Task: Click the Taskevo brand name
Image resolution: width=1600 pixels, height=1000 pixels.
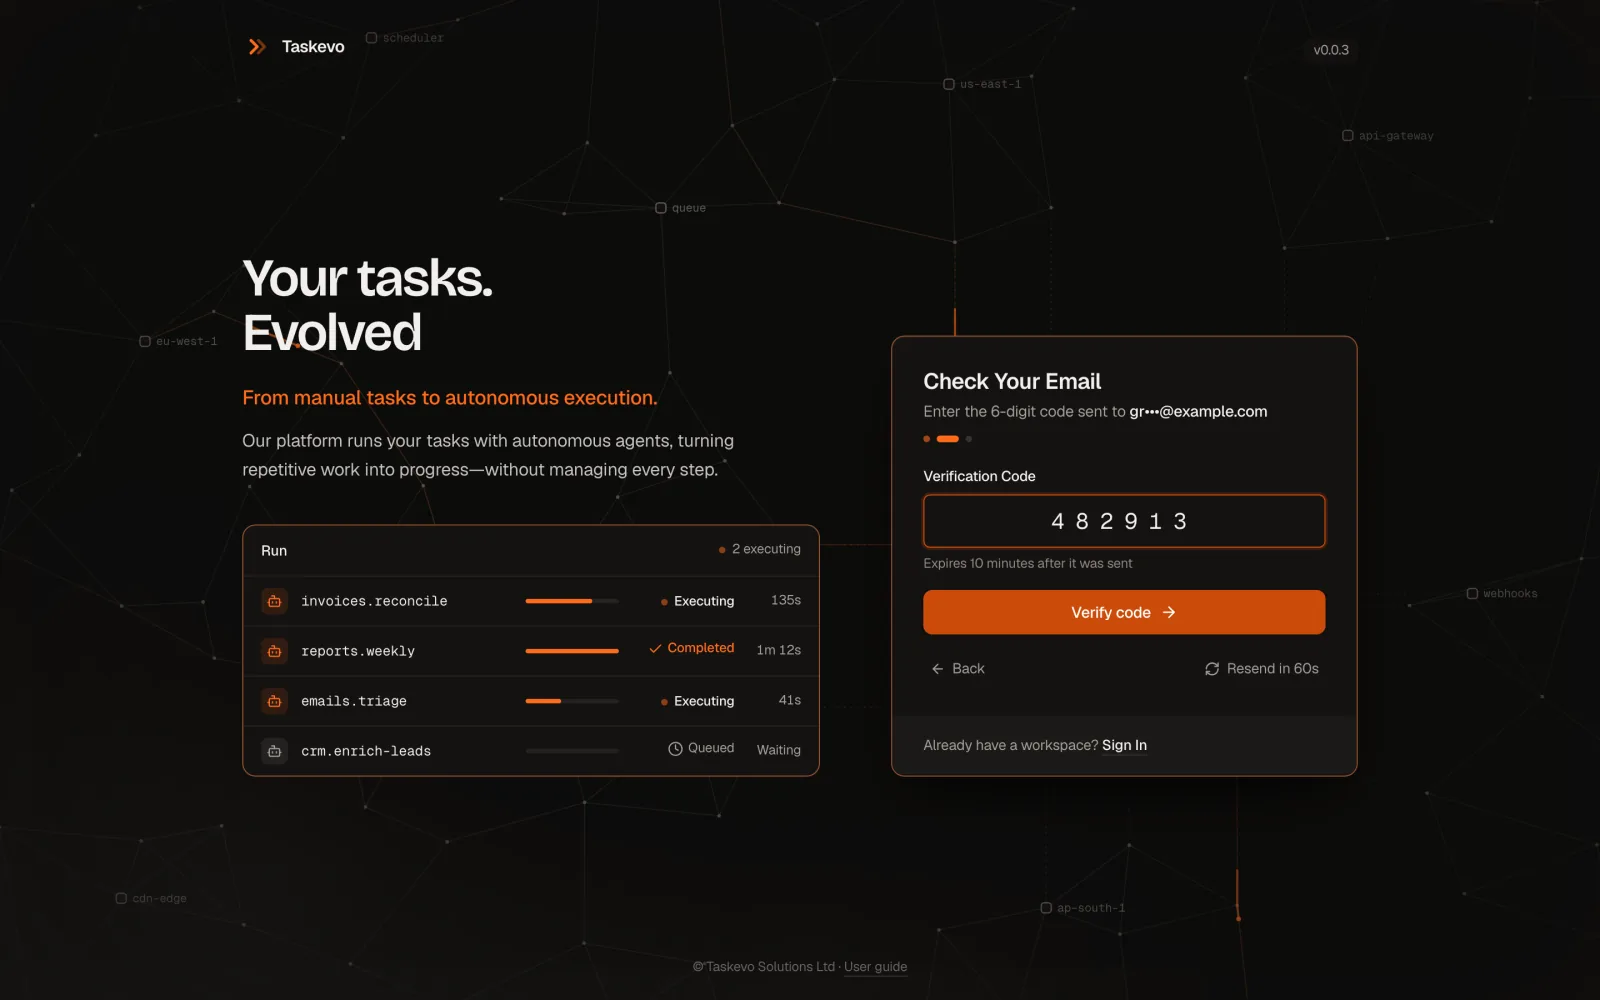Action: [x=313, y=47]
